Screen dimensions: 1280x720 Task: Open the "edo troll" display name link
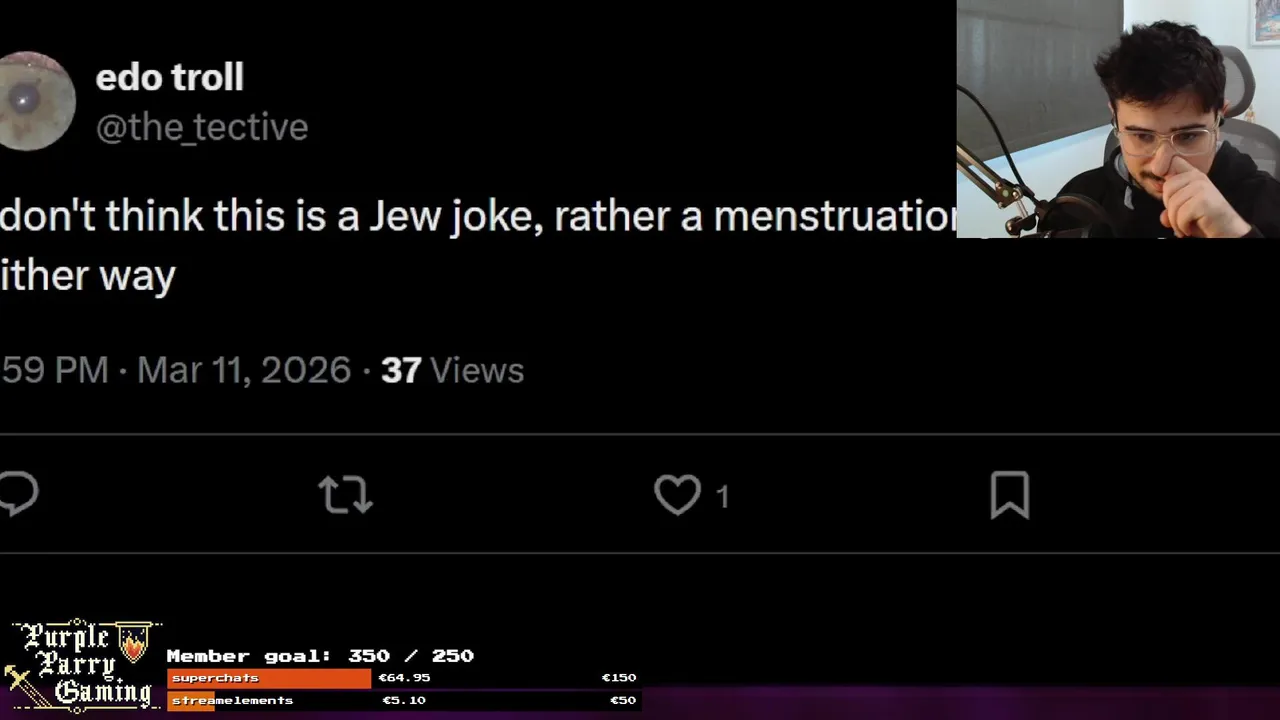(169, 77)
